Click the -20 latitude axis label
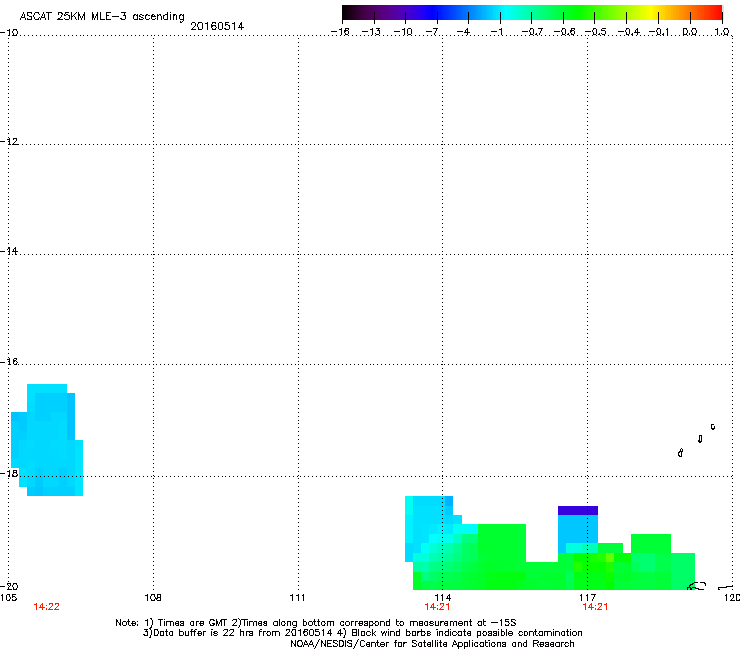Viewport: 740px width, 650px height. [9, 586]
